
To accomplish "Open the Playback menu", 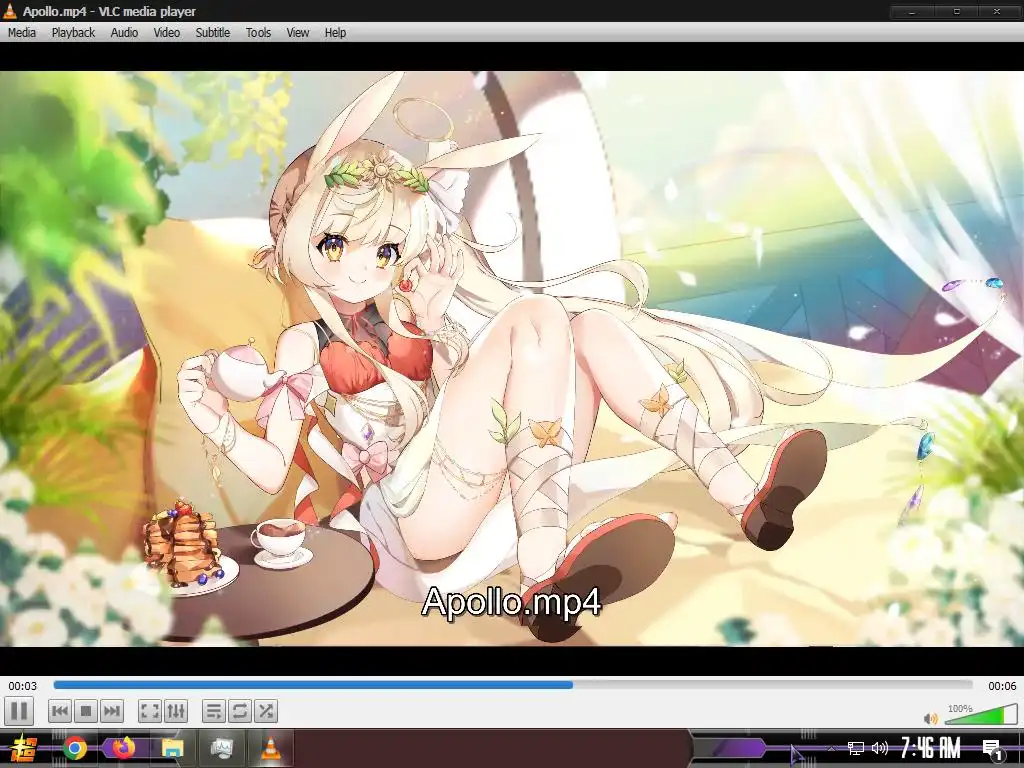I will pyautogui.click(x=73, y=33).
